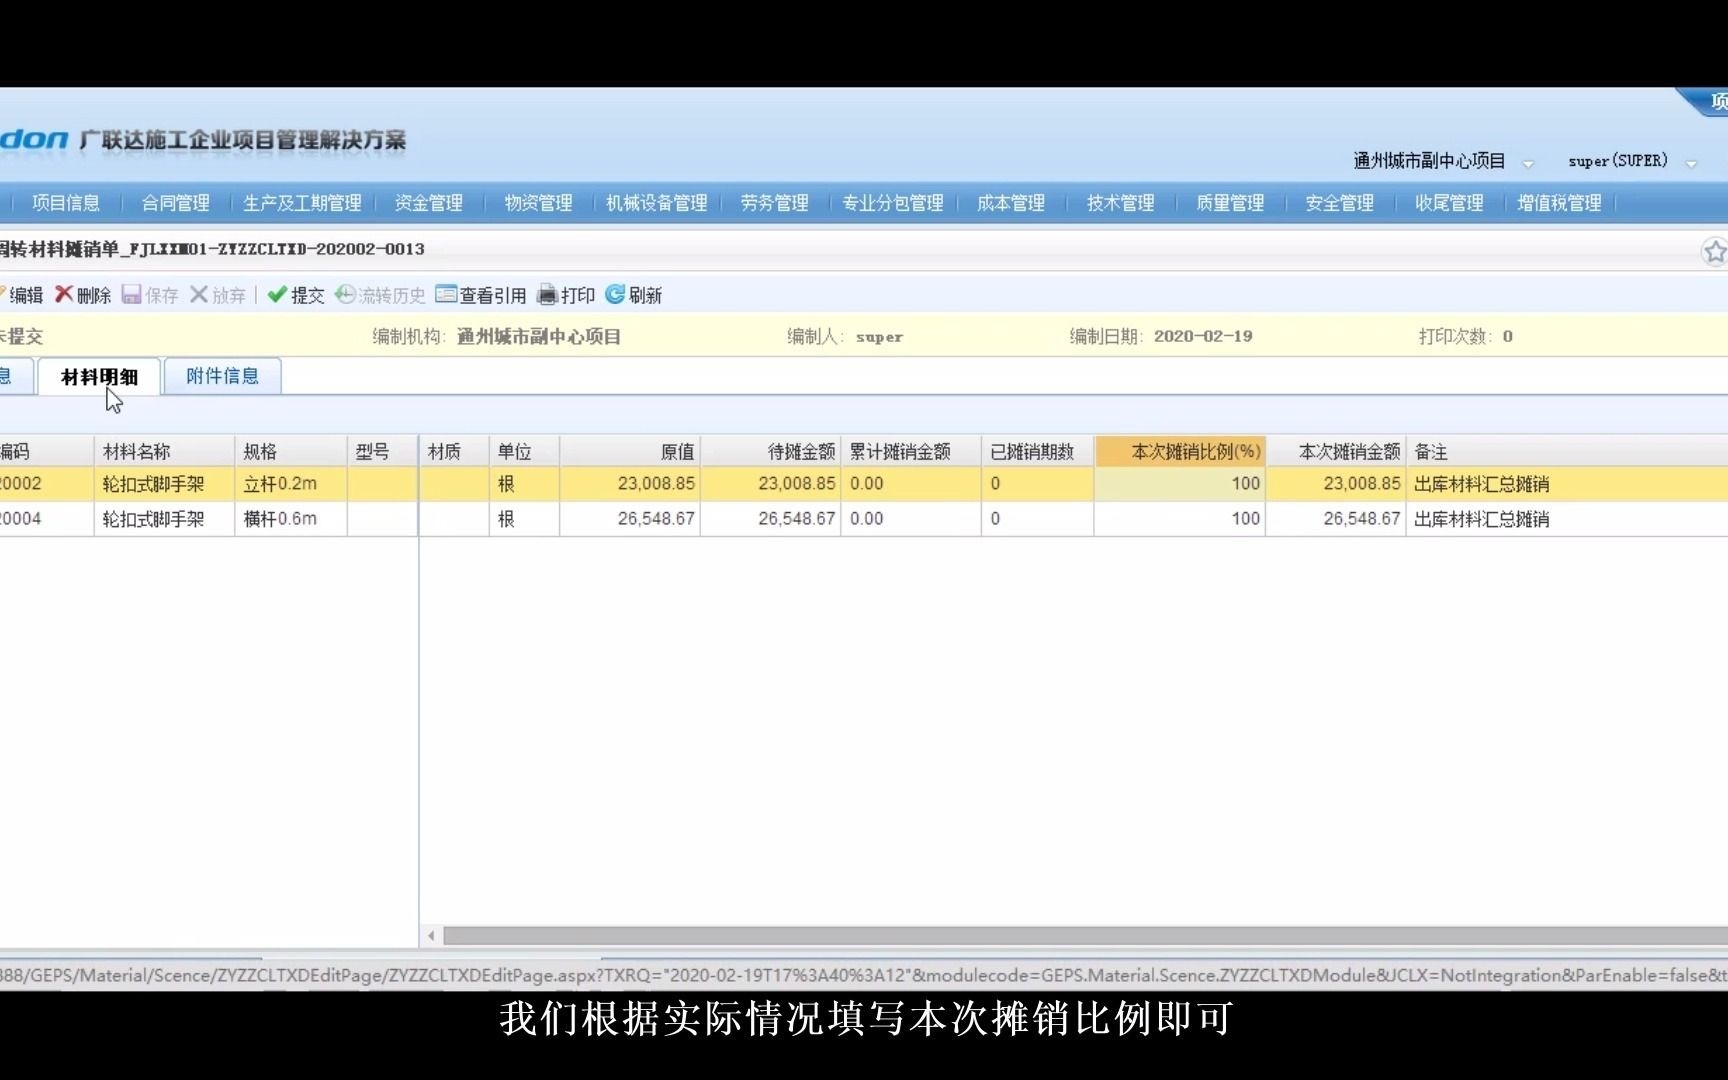Open the 安全管理 menu

point(1340,203)
